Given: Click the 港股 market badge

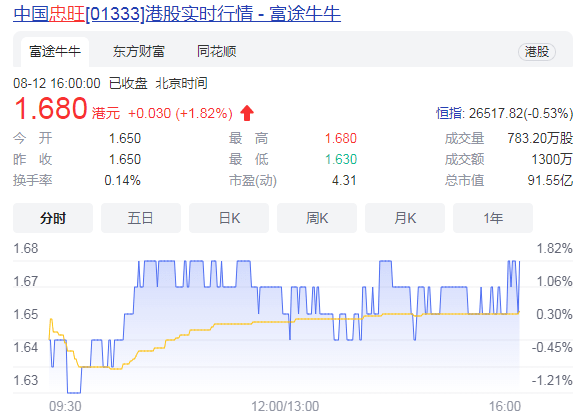Looking at the screenshot, I should pos(537,52).
